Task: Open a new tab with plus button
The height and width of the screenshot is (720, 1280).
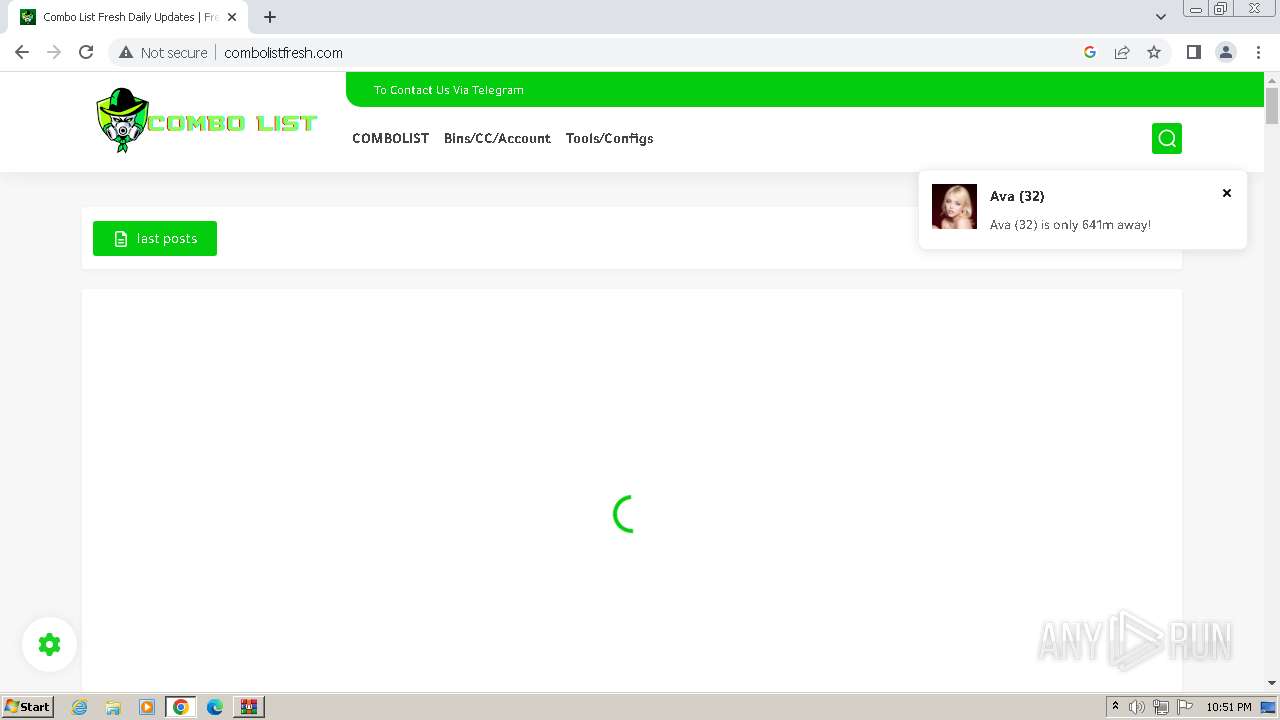Action: click(270, 17)
